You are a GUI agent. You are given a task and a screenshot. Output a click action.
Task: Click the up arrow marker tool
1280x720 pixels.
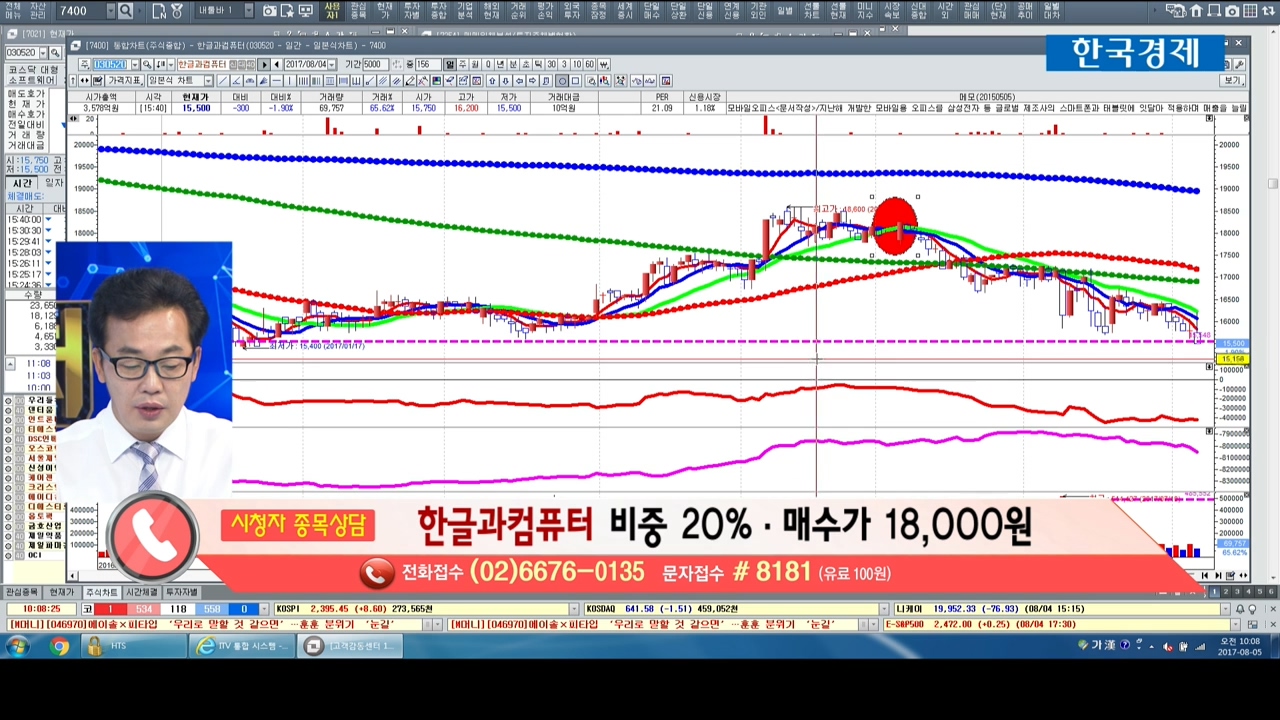493,80
